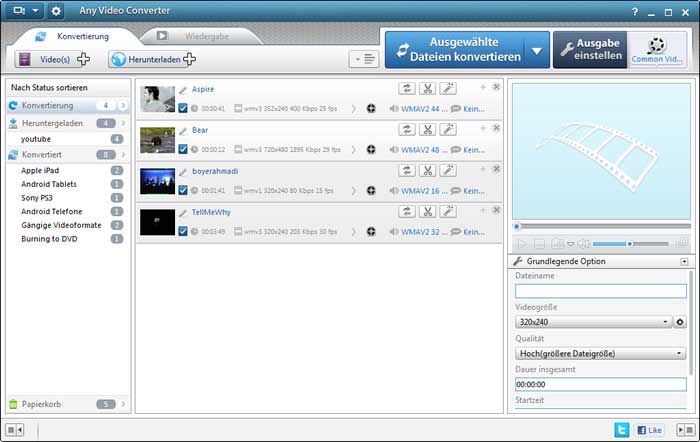700x442 pixels.
Task: Open the list view options dropdown
Action: pyautogui.click(x=364, y=59)
